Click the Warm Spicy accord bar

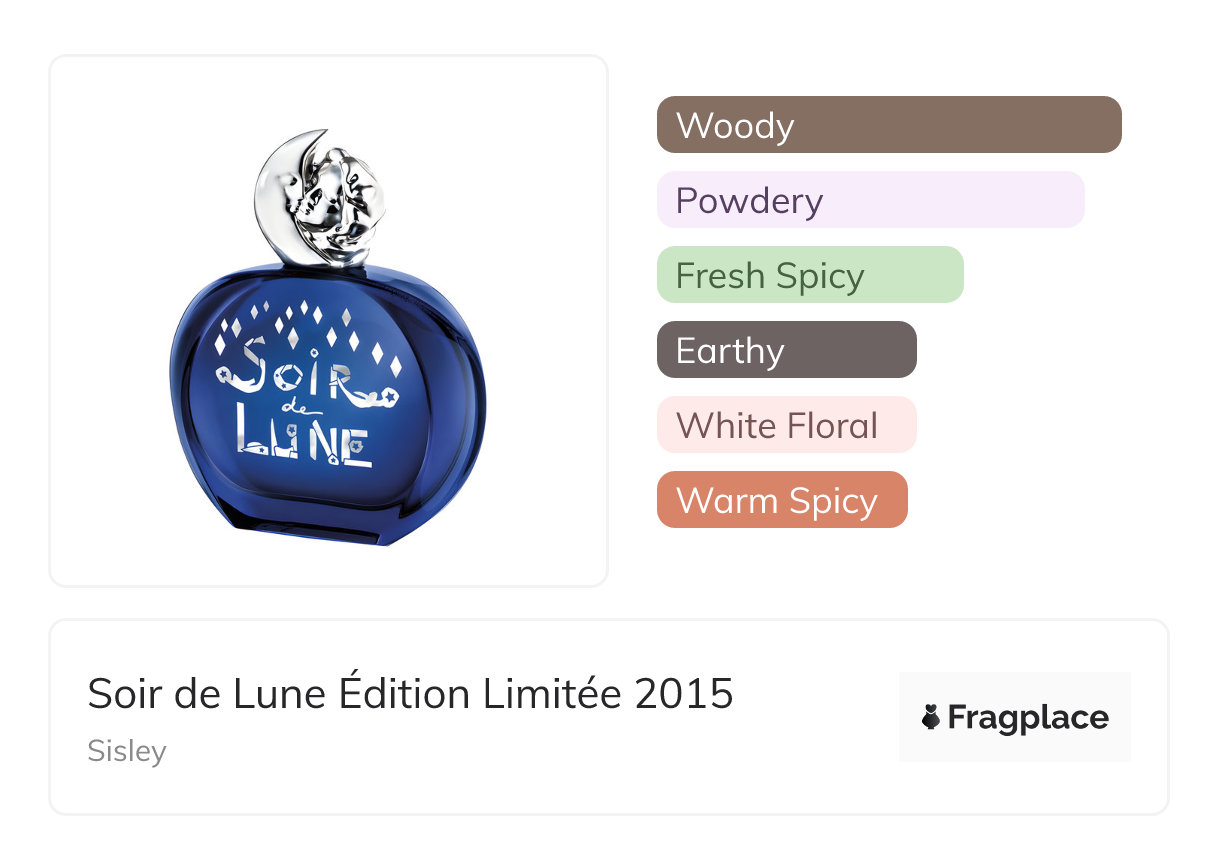click(x=781, y=500)
